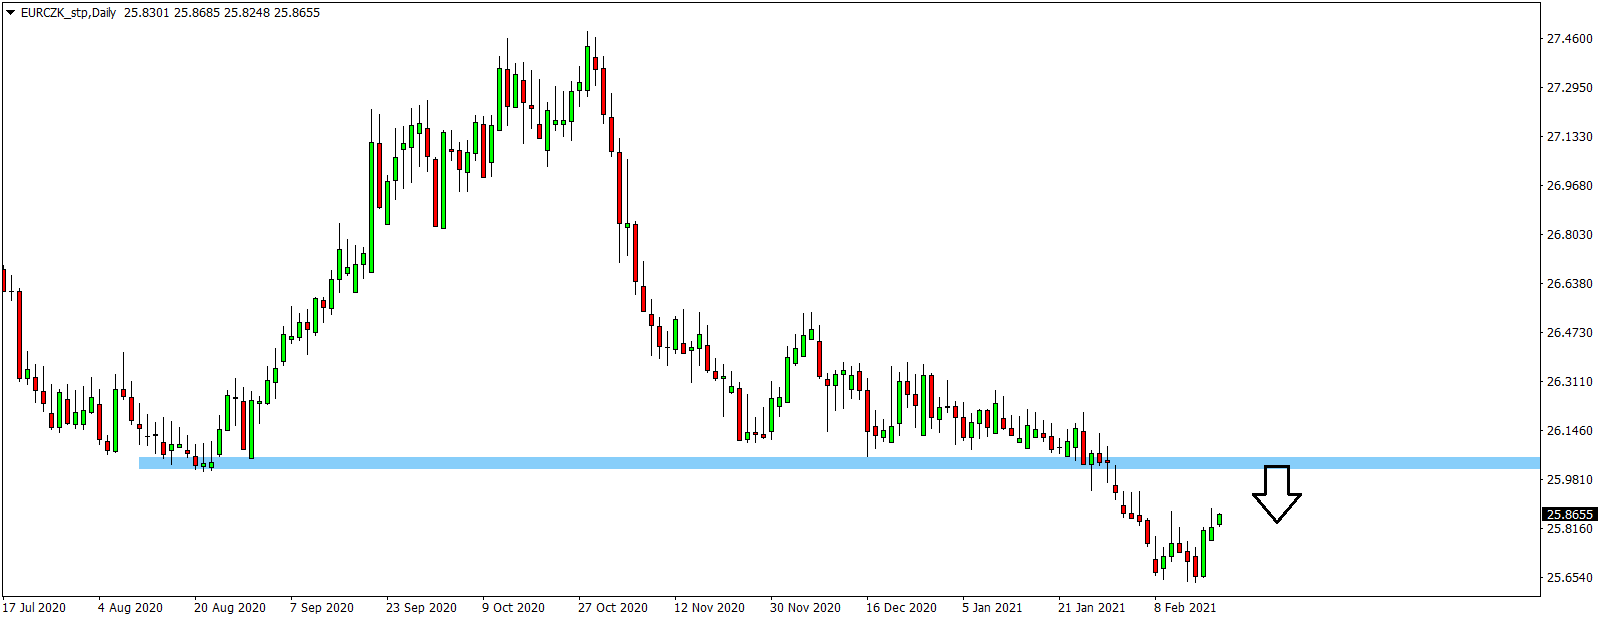Click the 17 Jul 2020 date label
The width and height of the screenshot is (1604, 620).
coord(34,608)
